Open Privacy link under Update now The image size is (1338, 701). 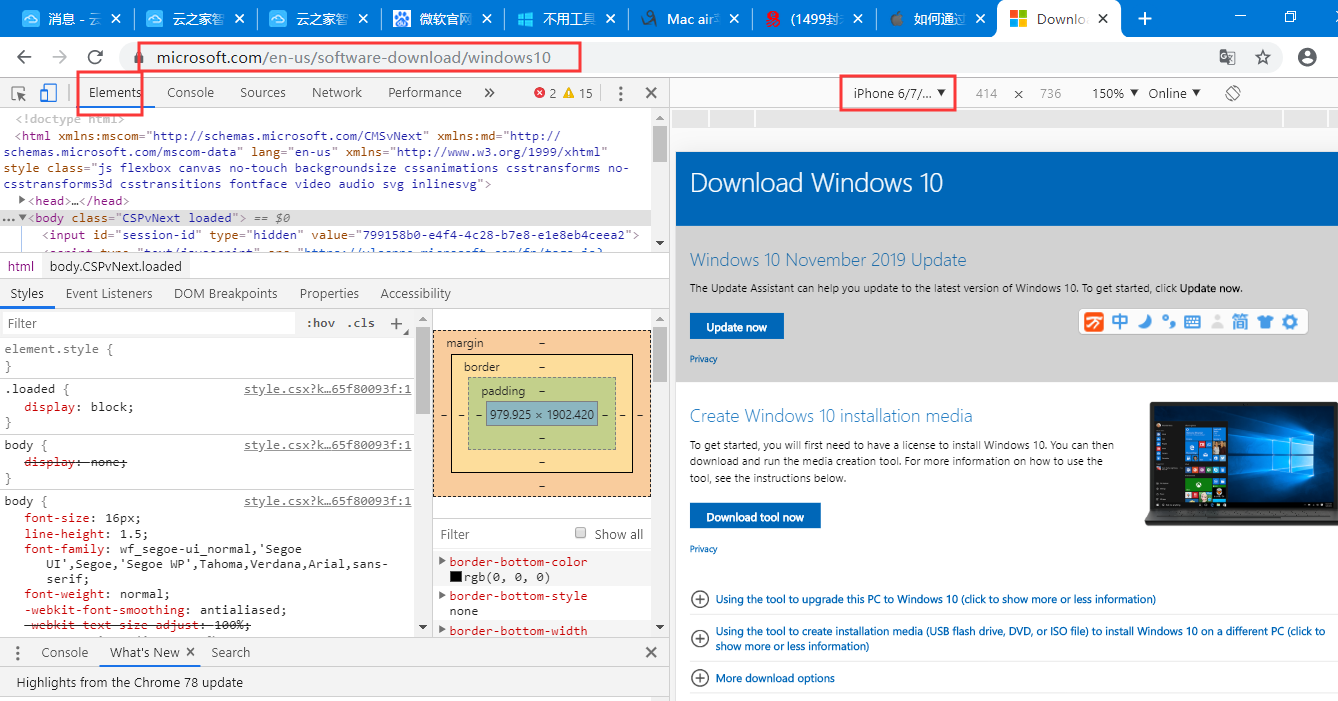(704, 359)
